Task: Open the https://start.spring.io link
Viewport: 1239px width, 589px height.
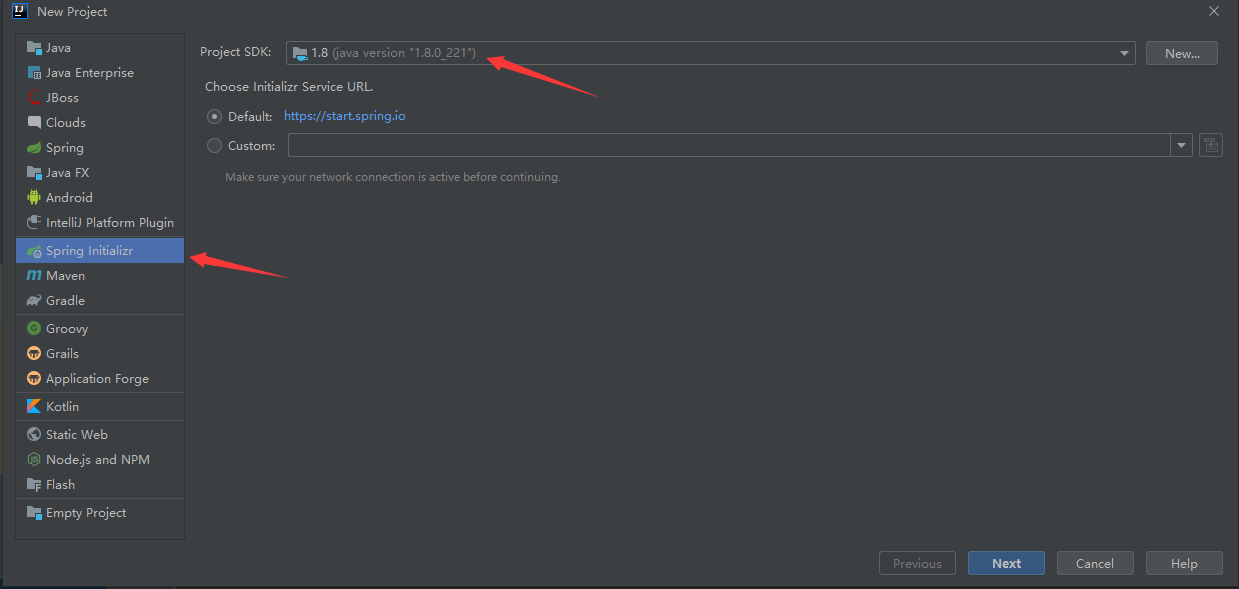Action: 345,116
